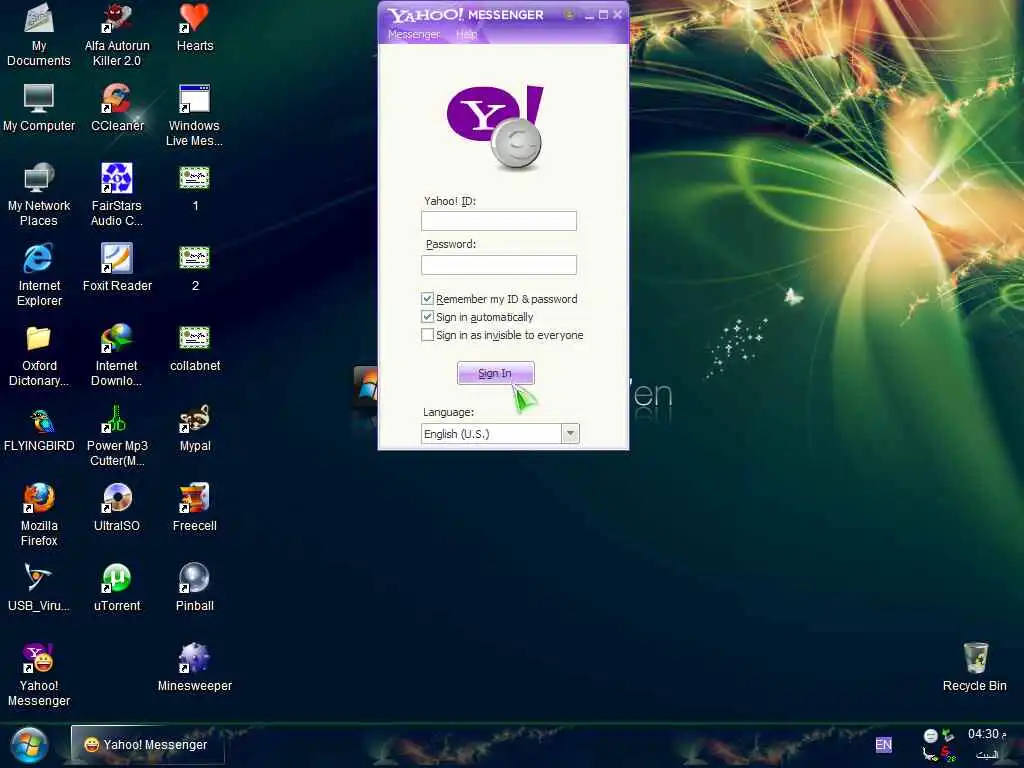Launch uTorrent desktop shortcut
This screenshot has height=768, width=1024.
click(117, 588)
